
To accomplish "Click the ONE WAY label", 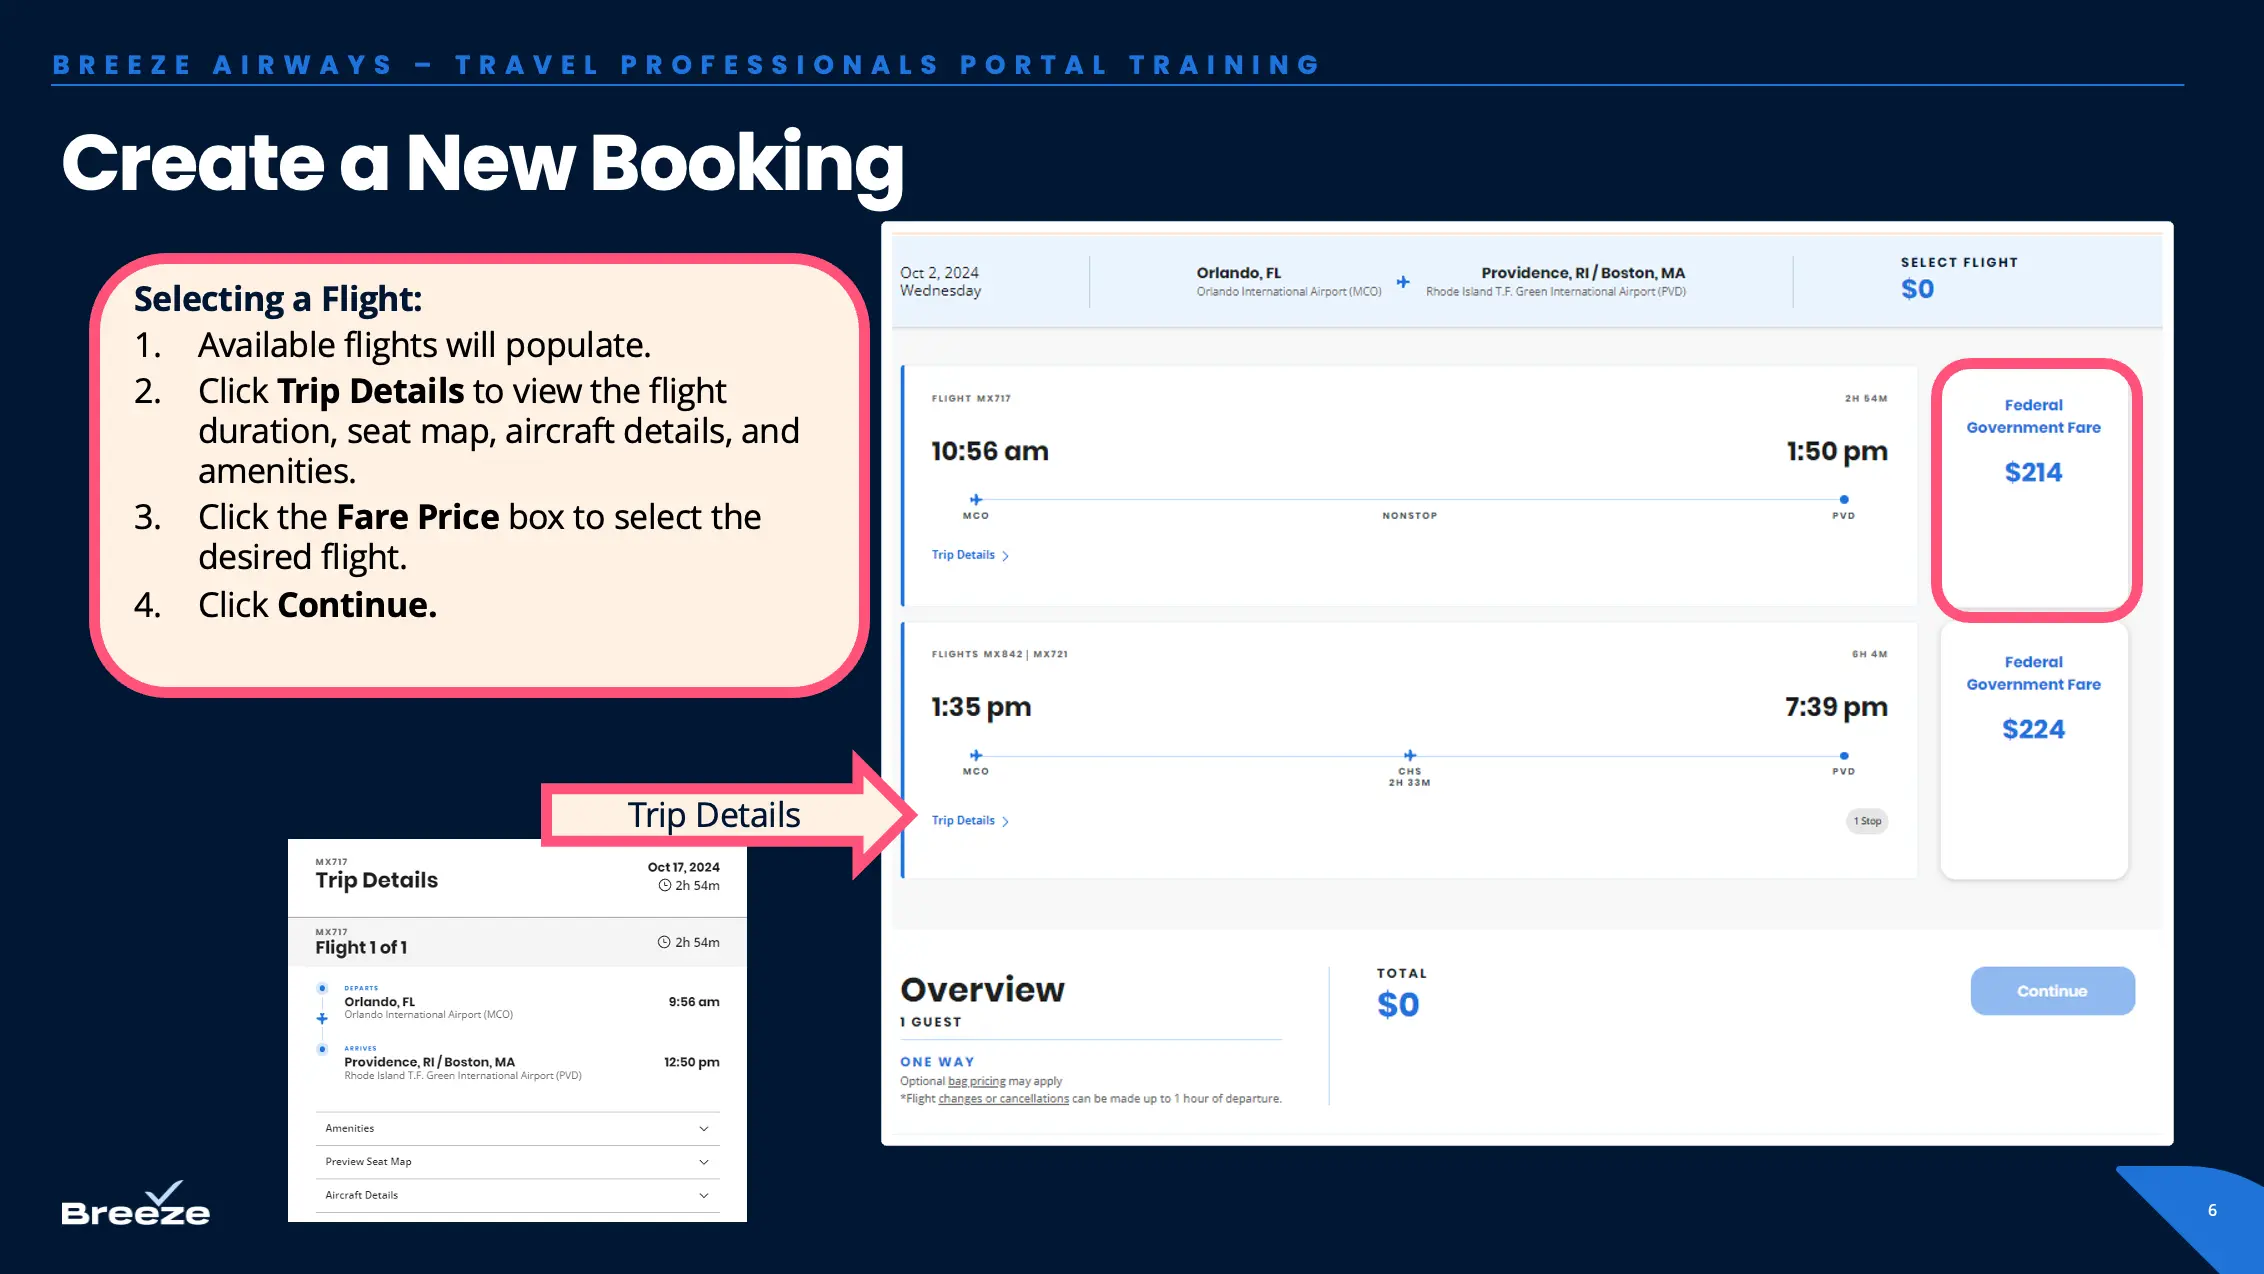I will point(937,1062).
